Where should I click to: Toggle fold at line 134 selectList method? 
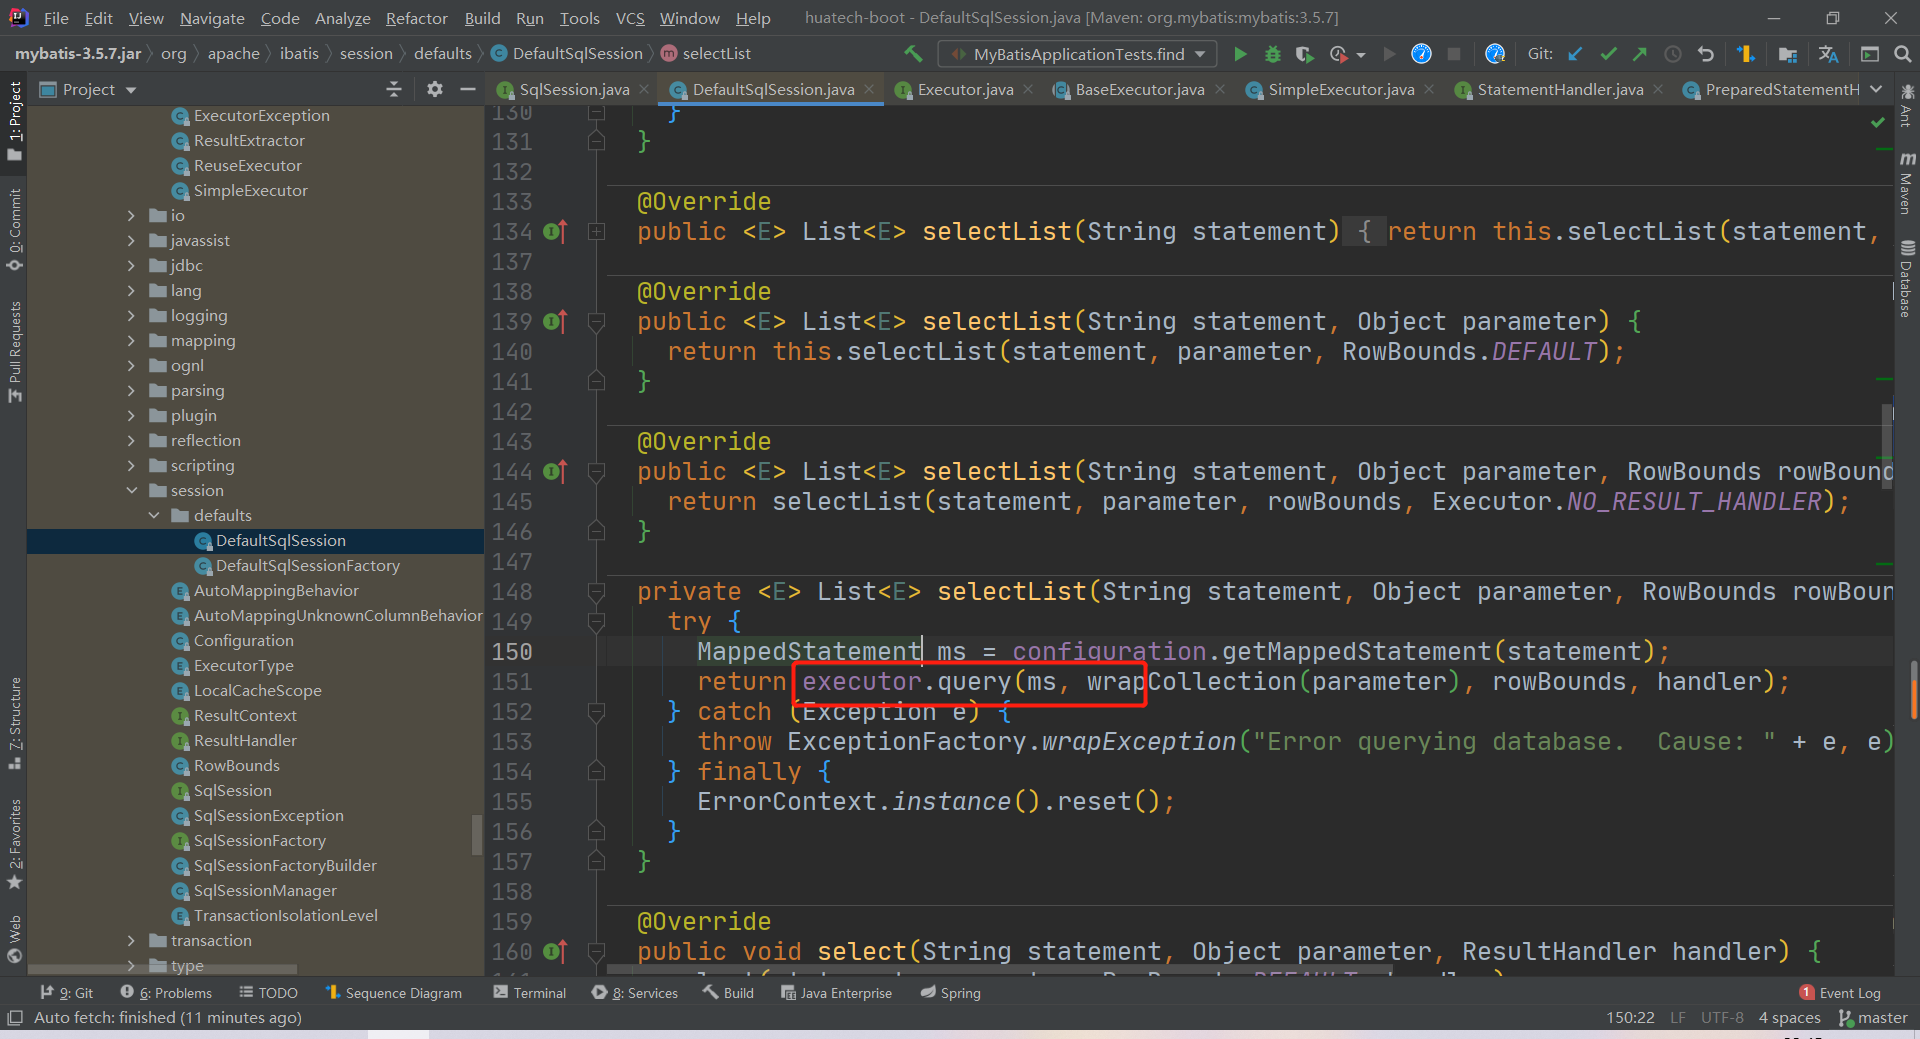(x=597, y=232)
